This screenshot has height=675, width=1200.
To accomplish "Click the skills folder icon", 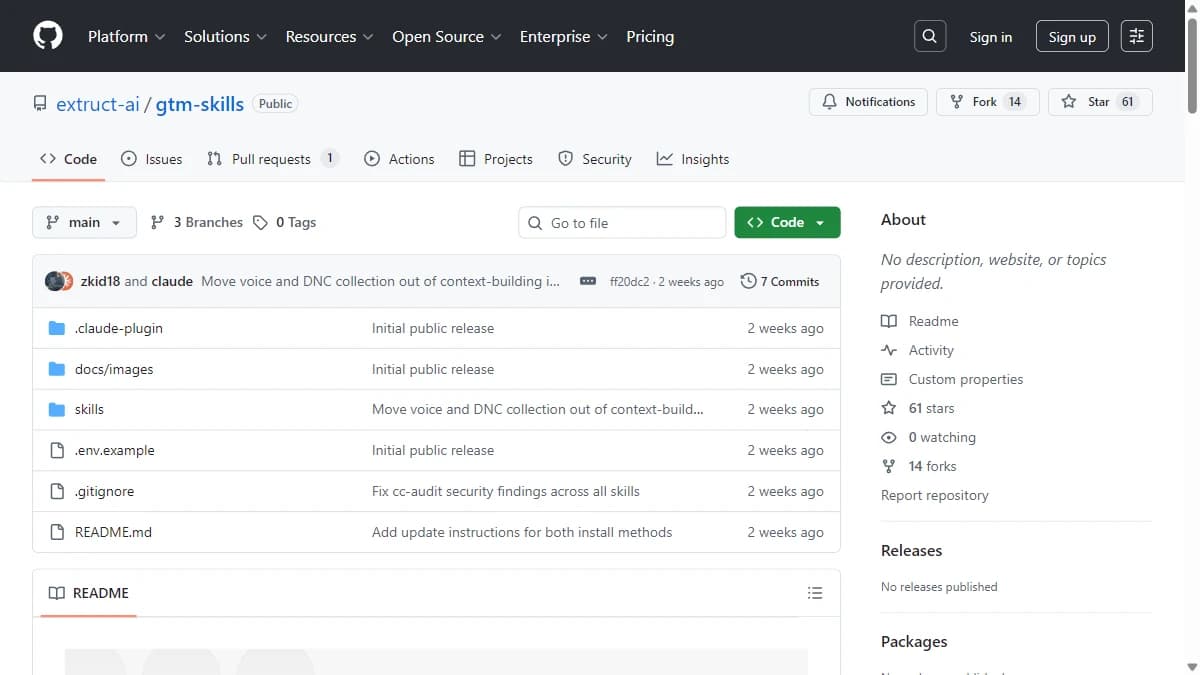I will [x=57, y=409].
